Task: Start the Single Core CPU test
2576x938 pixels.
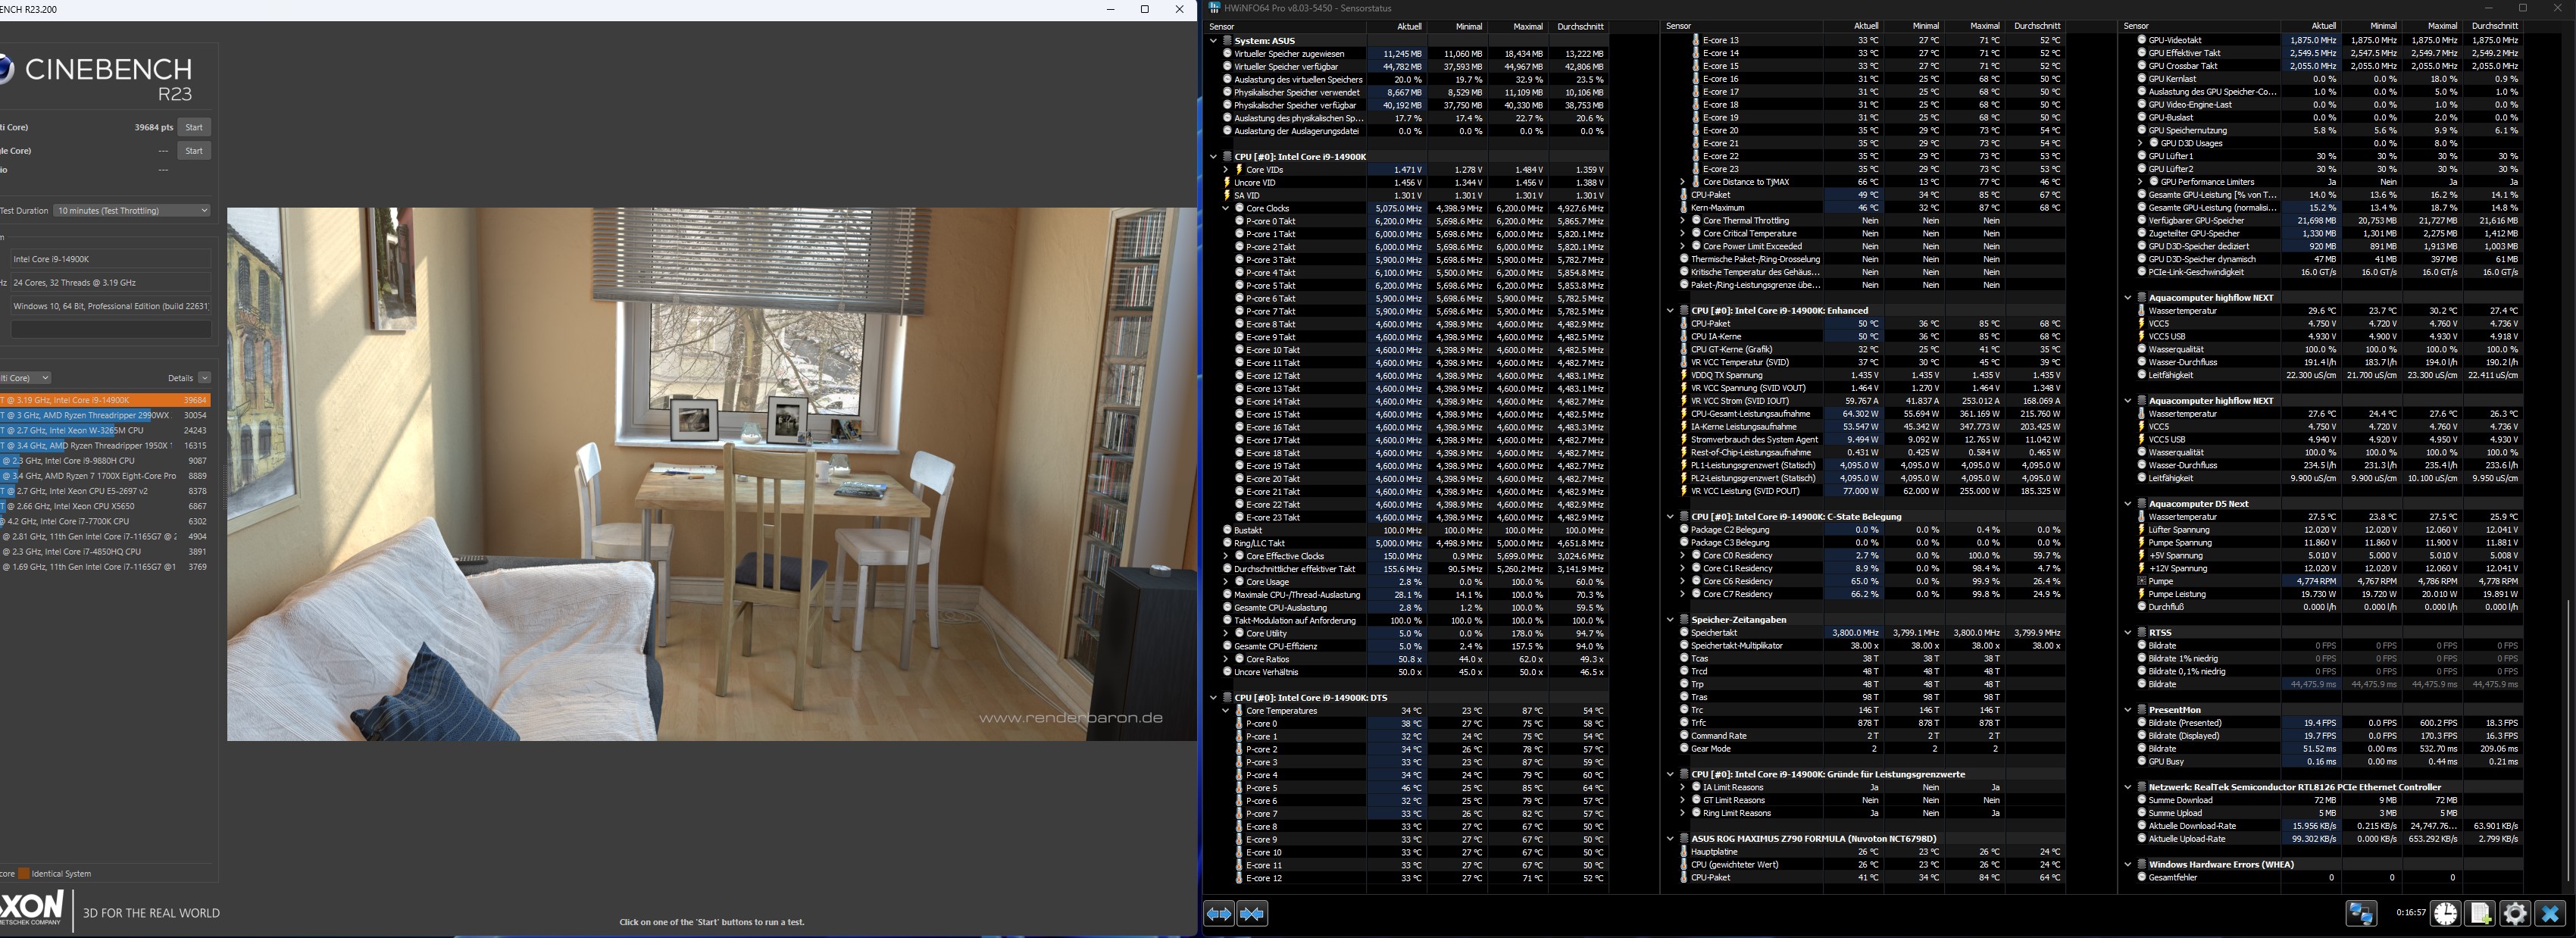Action: click(x=194, y=151)
